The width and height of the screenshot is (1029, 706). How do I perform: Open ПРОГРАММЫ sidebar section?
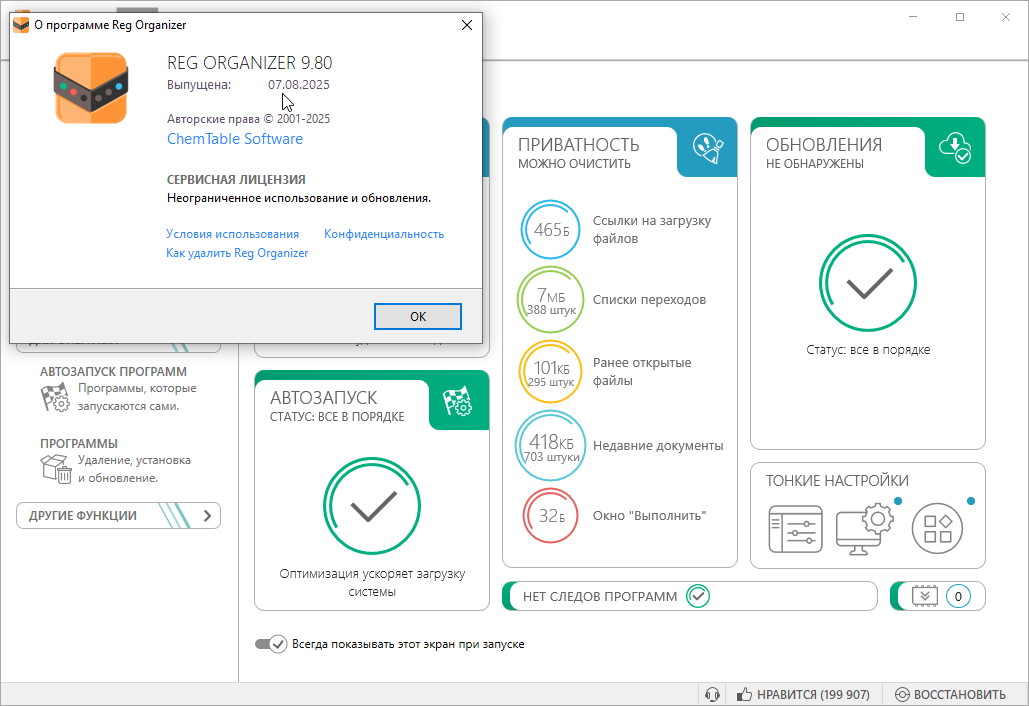click(x=79, y=444)
